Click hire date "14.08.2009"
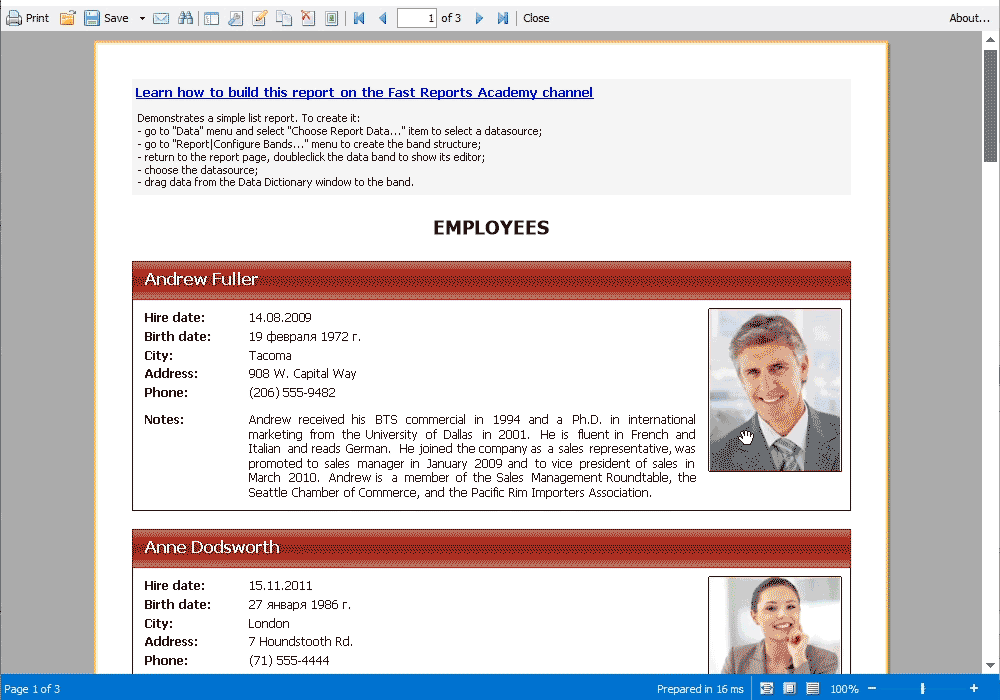Image resolution: width=1000 pixels, height=700 pixels. point(280,317)
